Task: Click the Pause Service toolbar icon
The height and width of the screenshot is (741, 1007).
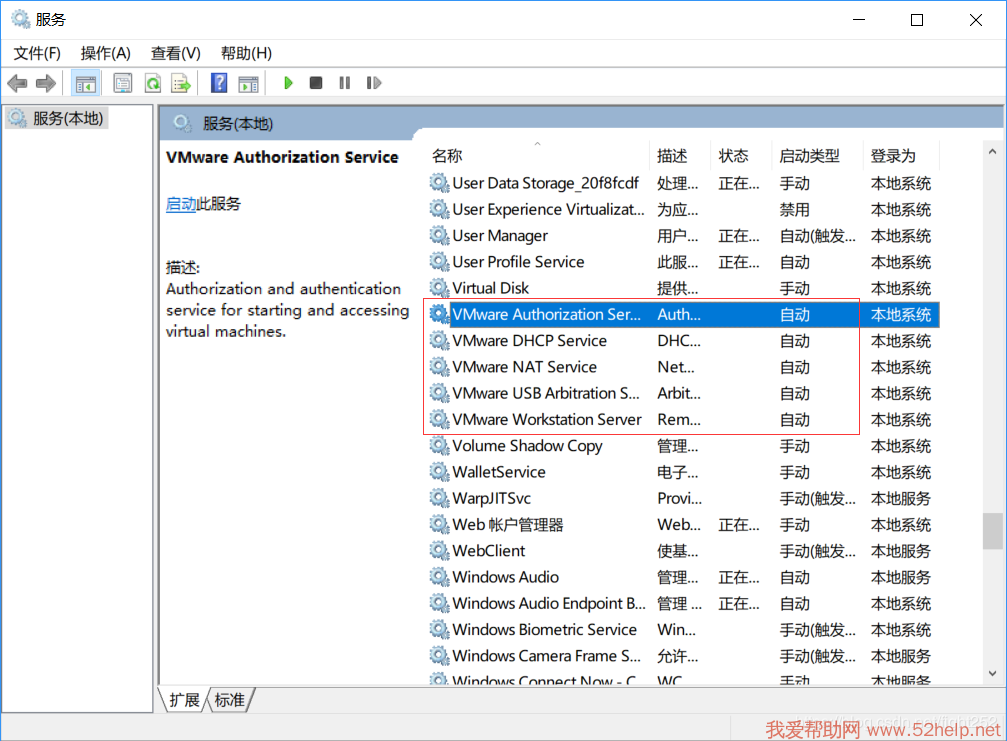Action: click(x=345, y=83)
